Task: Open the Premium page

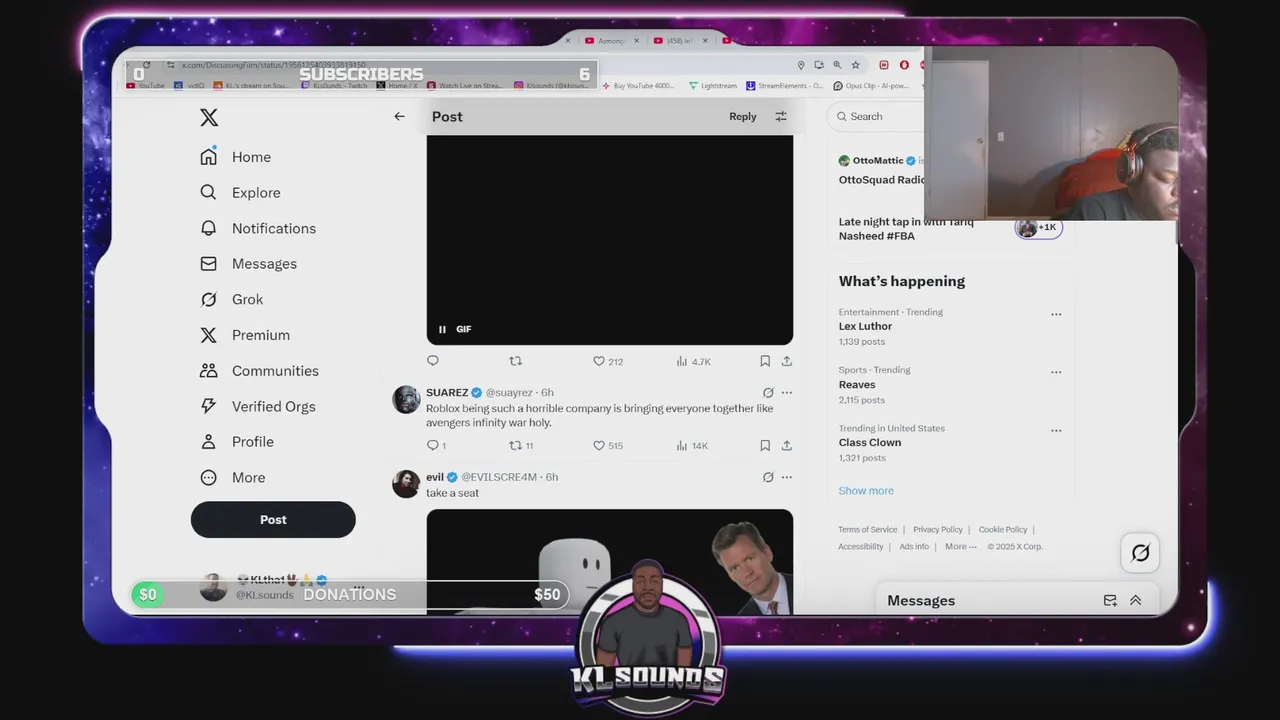Action: point(245,335)
